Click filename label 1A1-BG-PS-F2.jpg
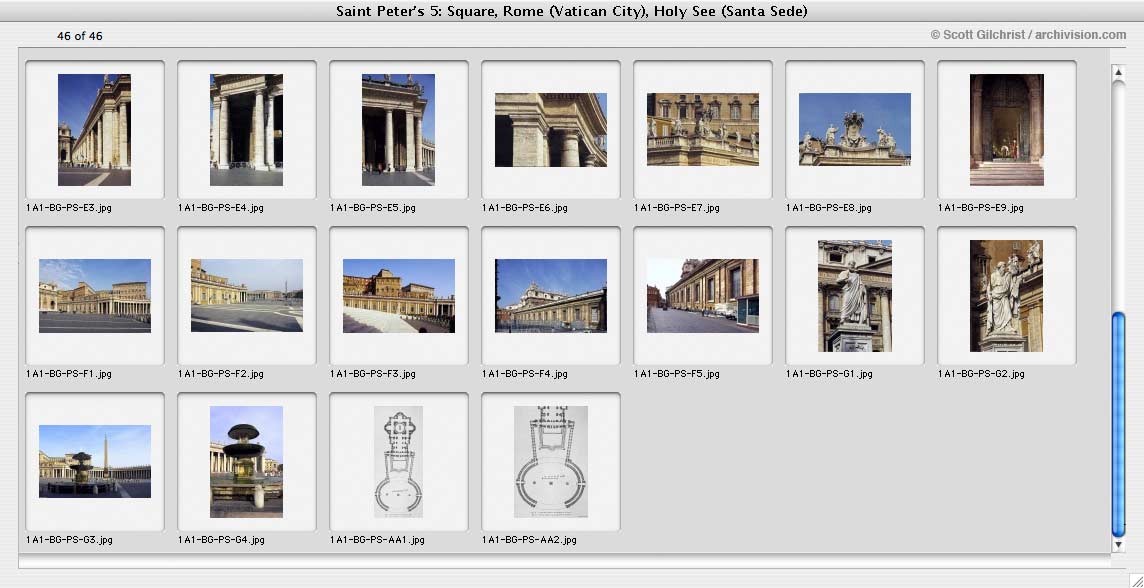Image resolution: width=1144 pixels, height=588 pixels. [x=220, y=374]
